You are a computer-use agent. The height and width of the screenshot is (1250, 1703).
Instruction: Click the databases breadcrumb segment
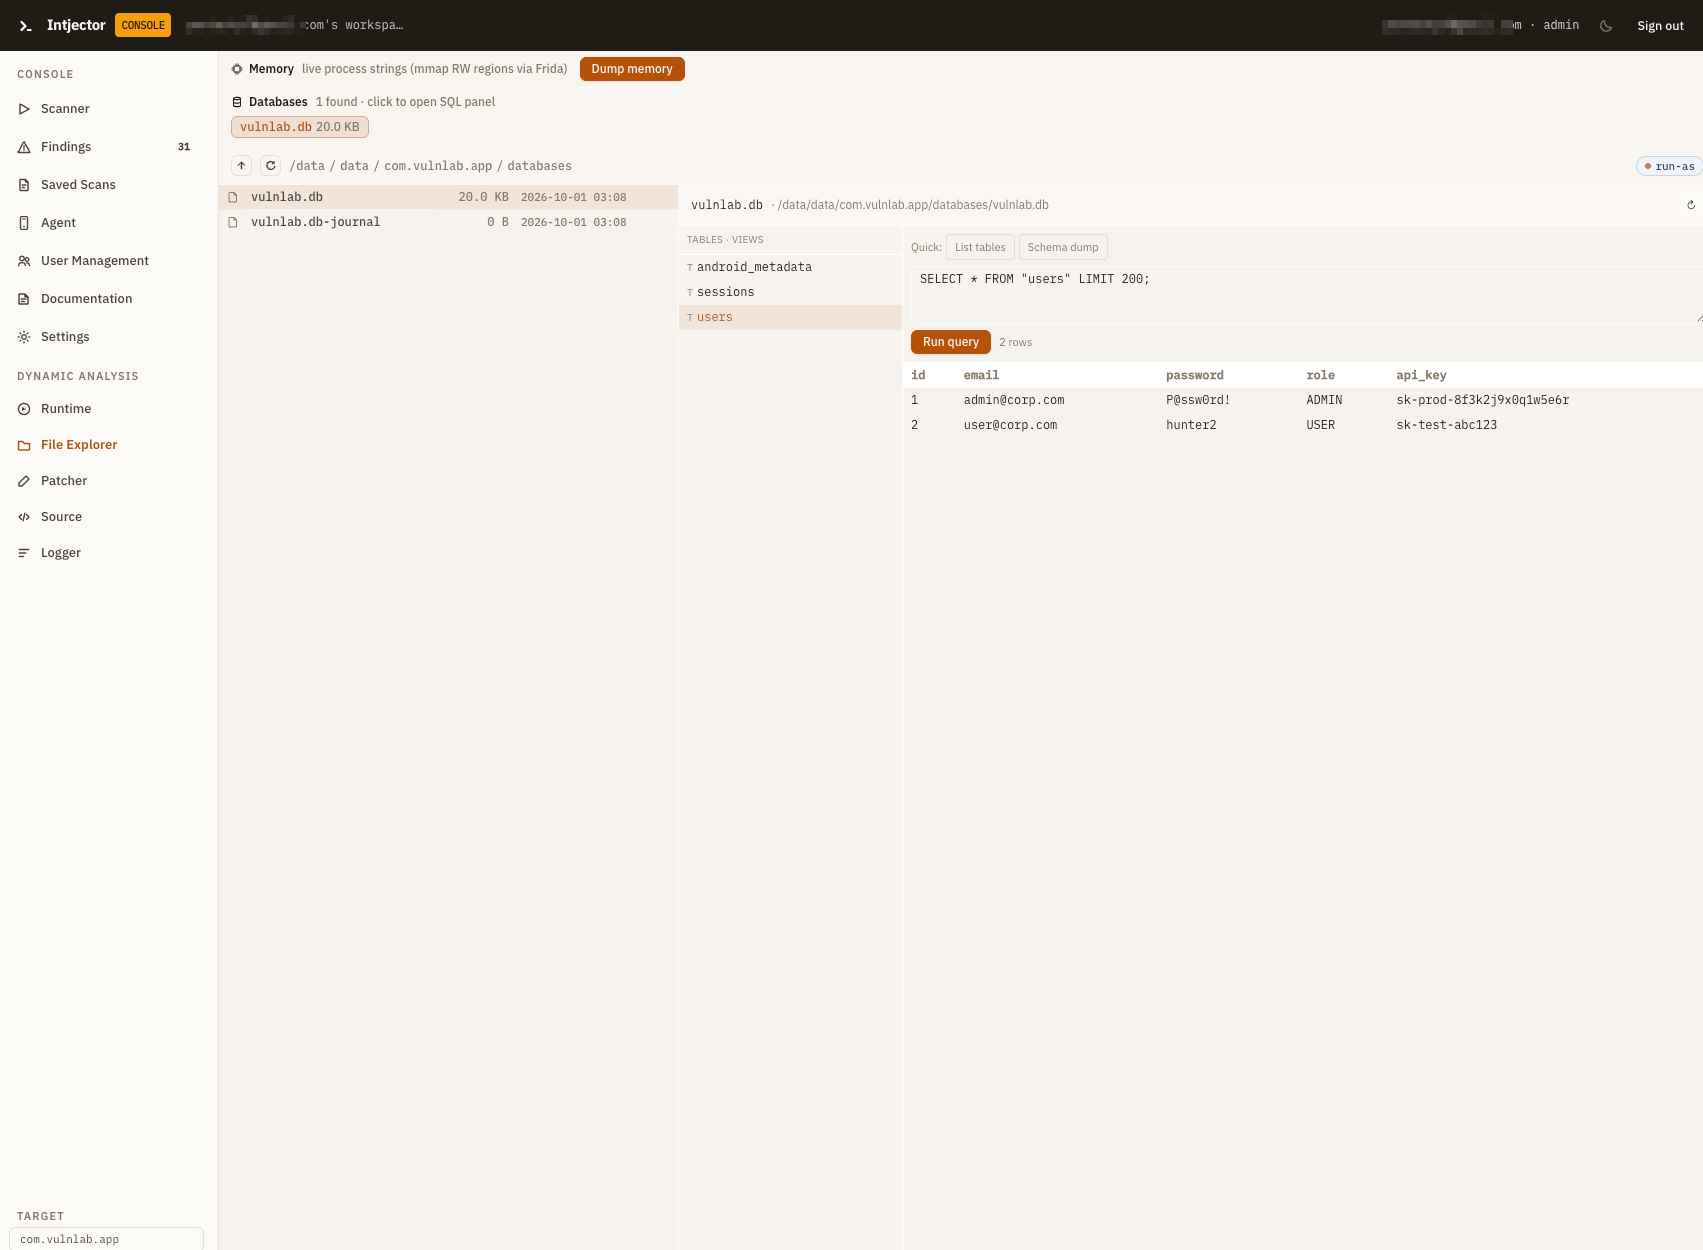(539, 166)
